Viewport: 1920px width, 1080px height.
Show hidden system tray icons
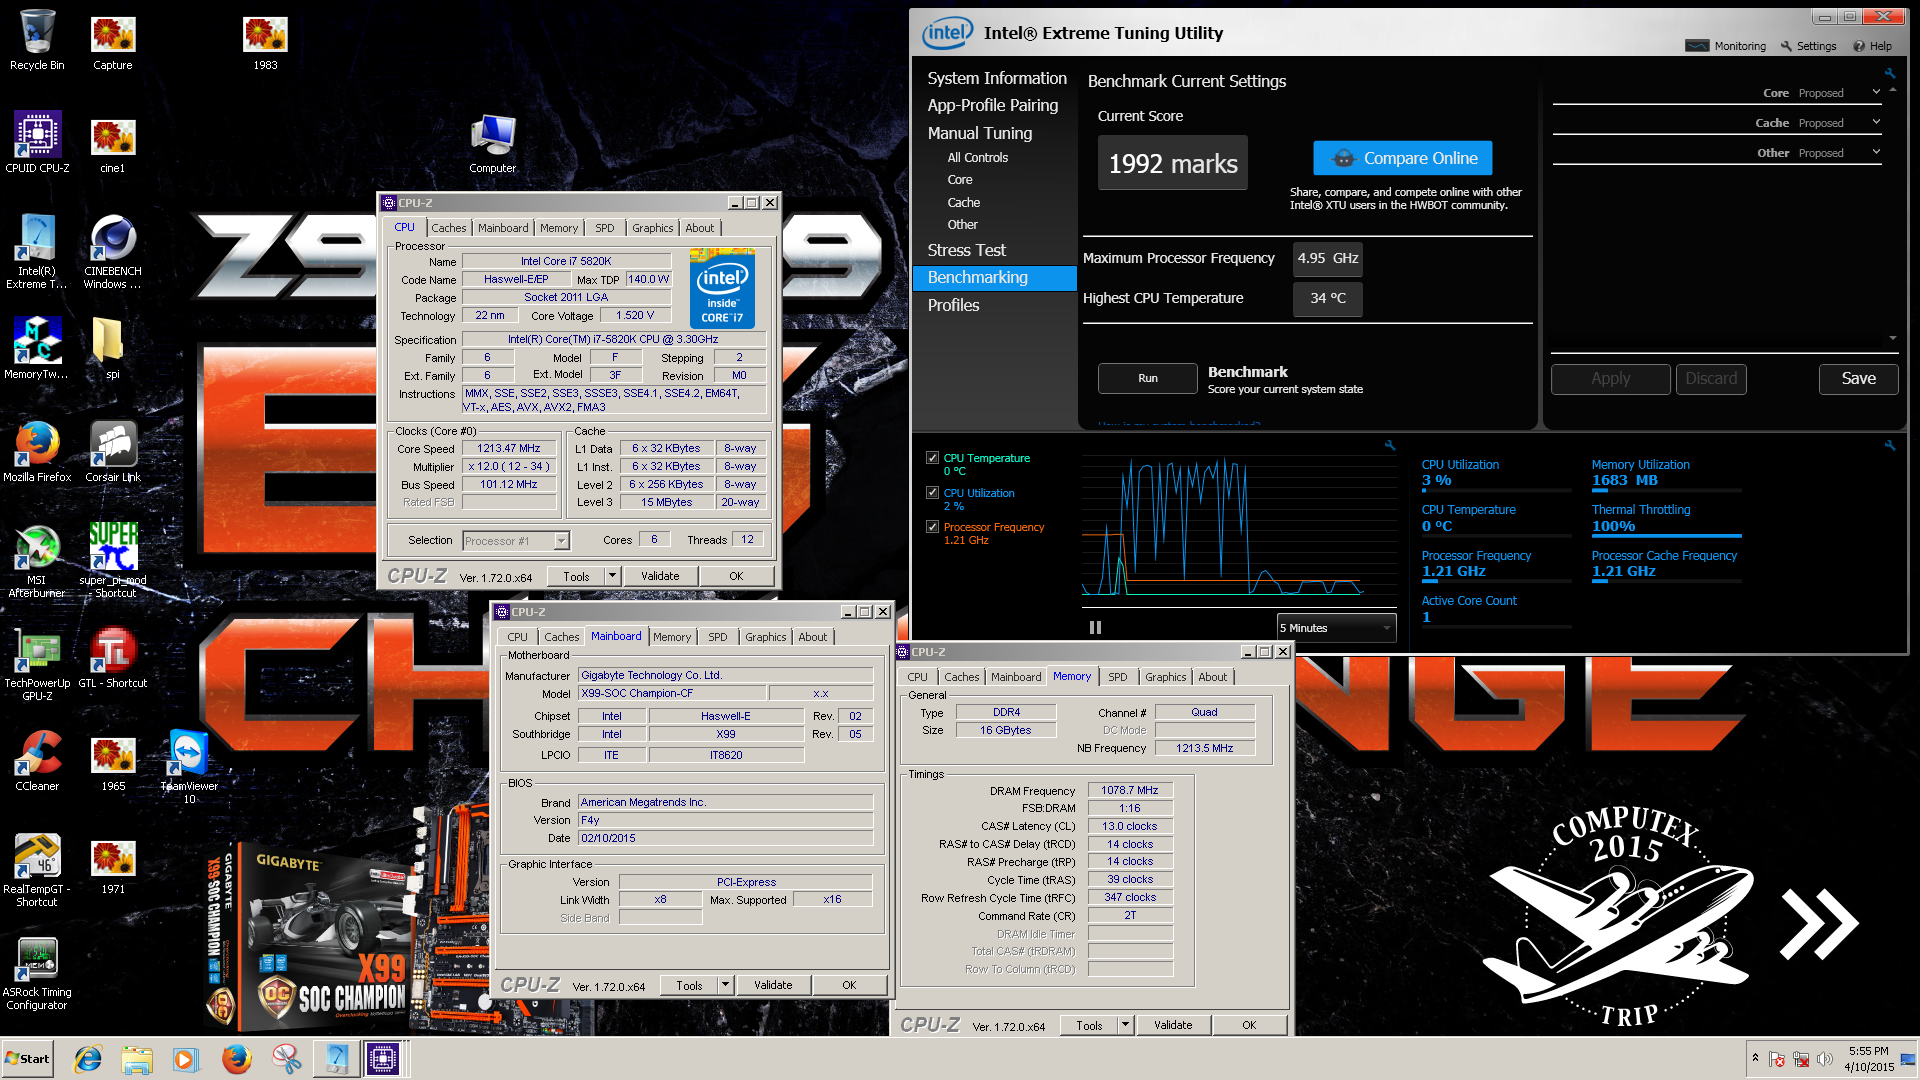click(x=1755, y=1058)
